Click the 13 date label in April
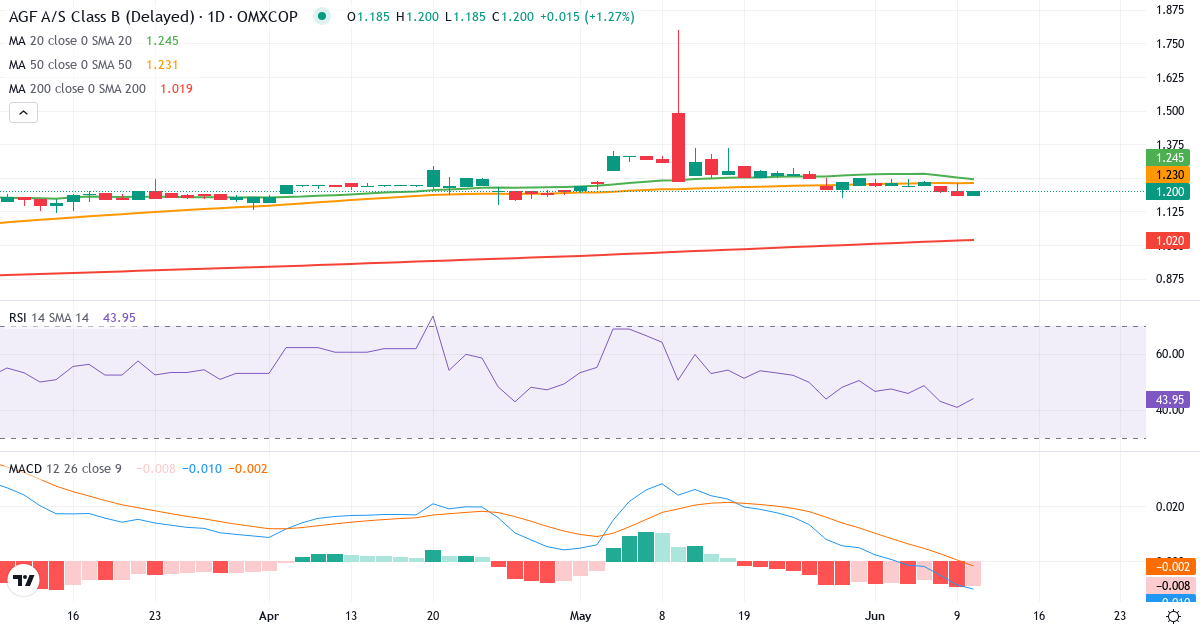 [x=351, y=616]
